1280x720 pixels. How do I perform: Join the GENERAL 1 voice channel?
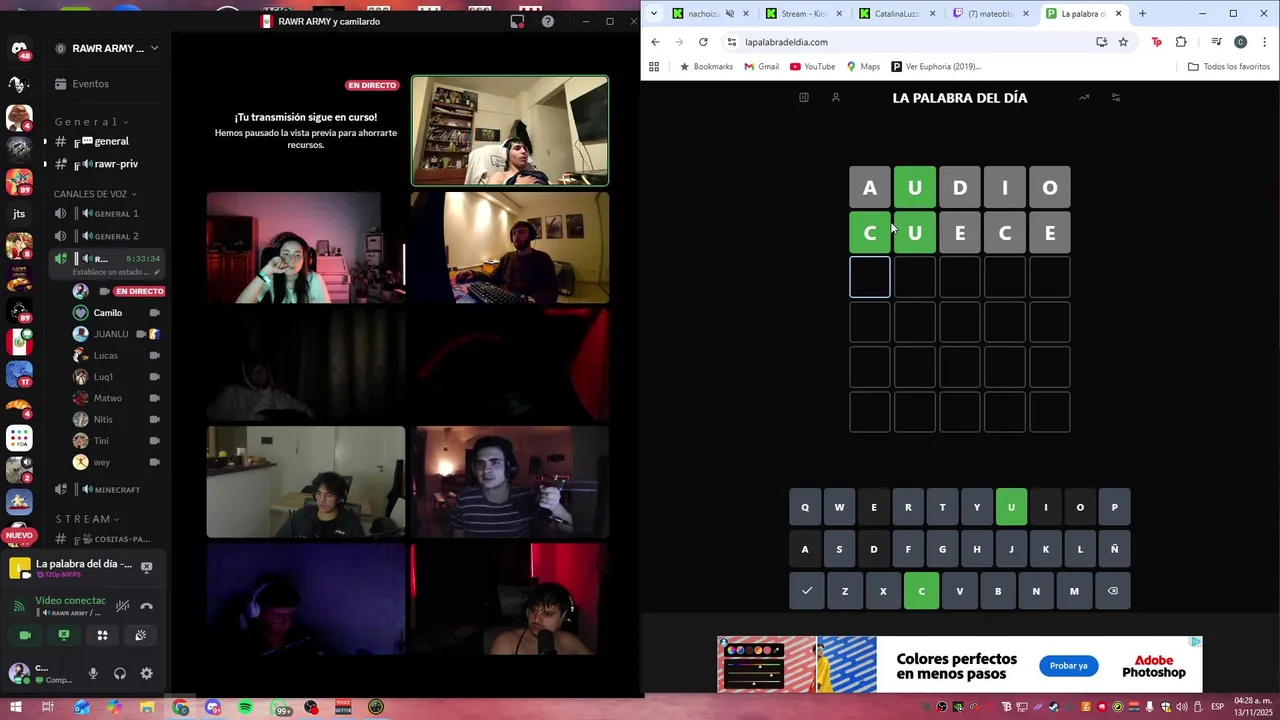tap(105, 213)
